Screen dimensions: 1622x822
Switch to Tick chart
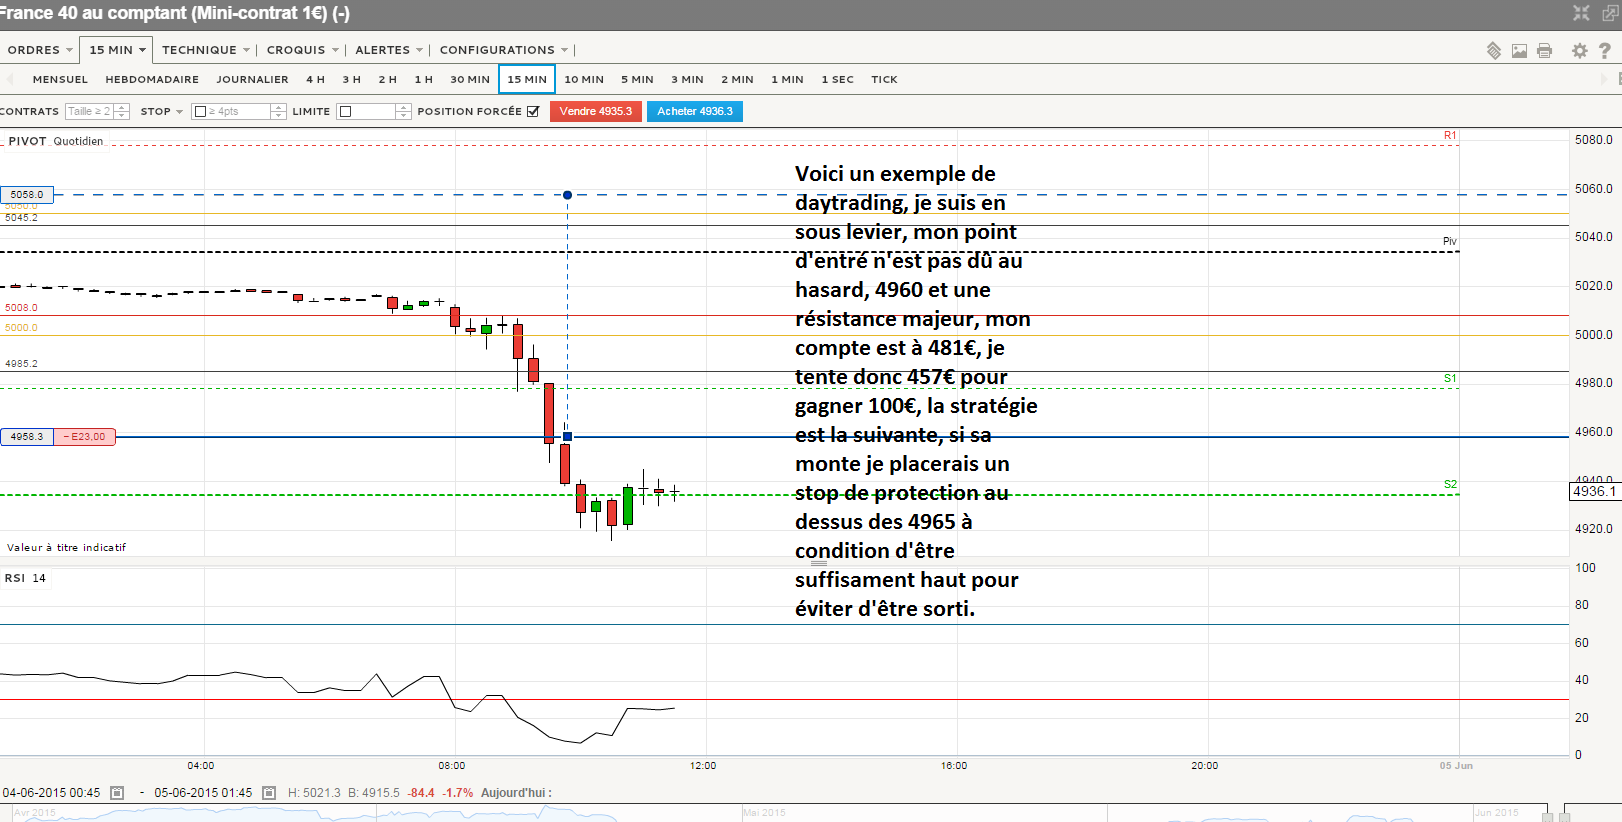tap(884, 79)
